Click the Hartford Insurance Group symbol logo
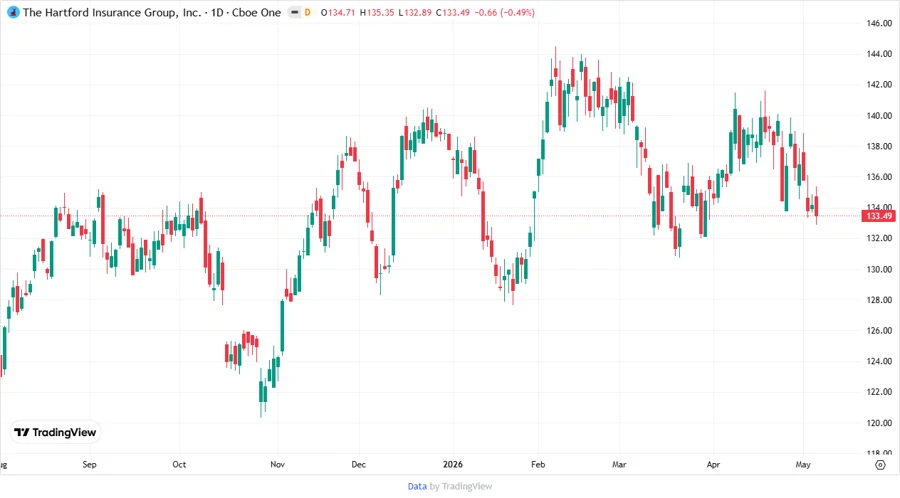 tap(13, 12)
